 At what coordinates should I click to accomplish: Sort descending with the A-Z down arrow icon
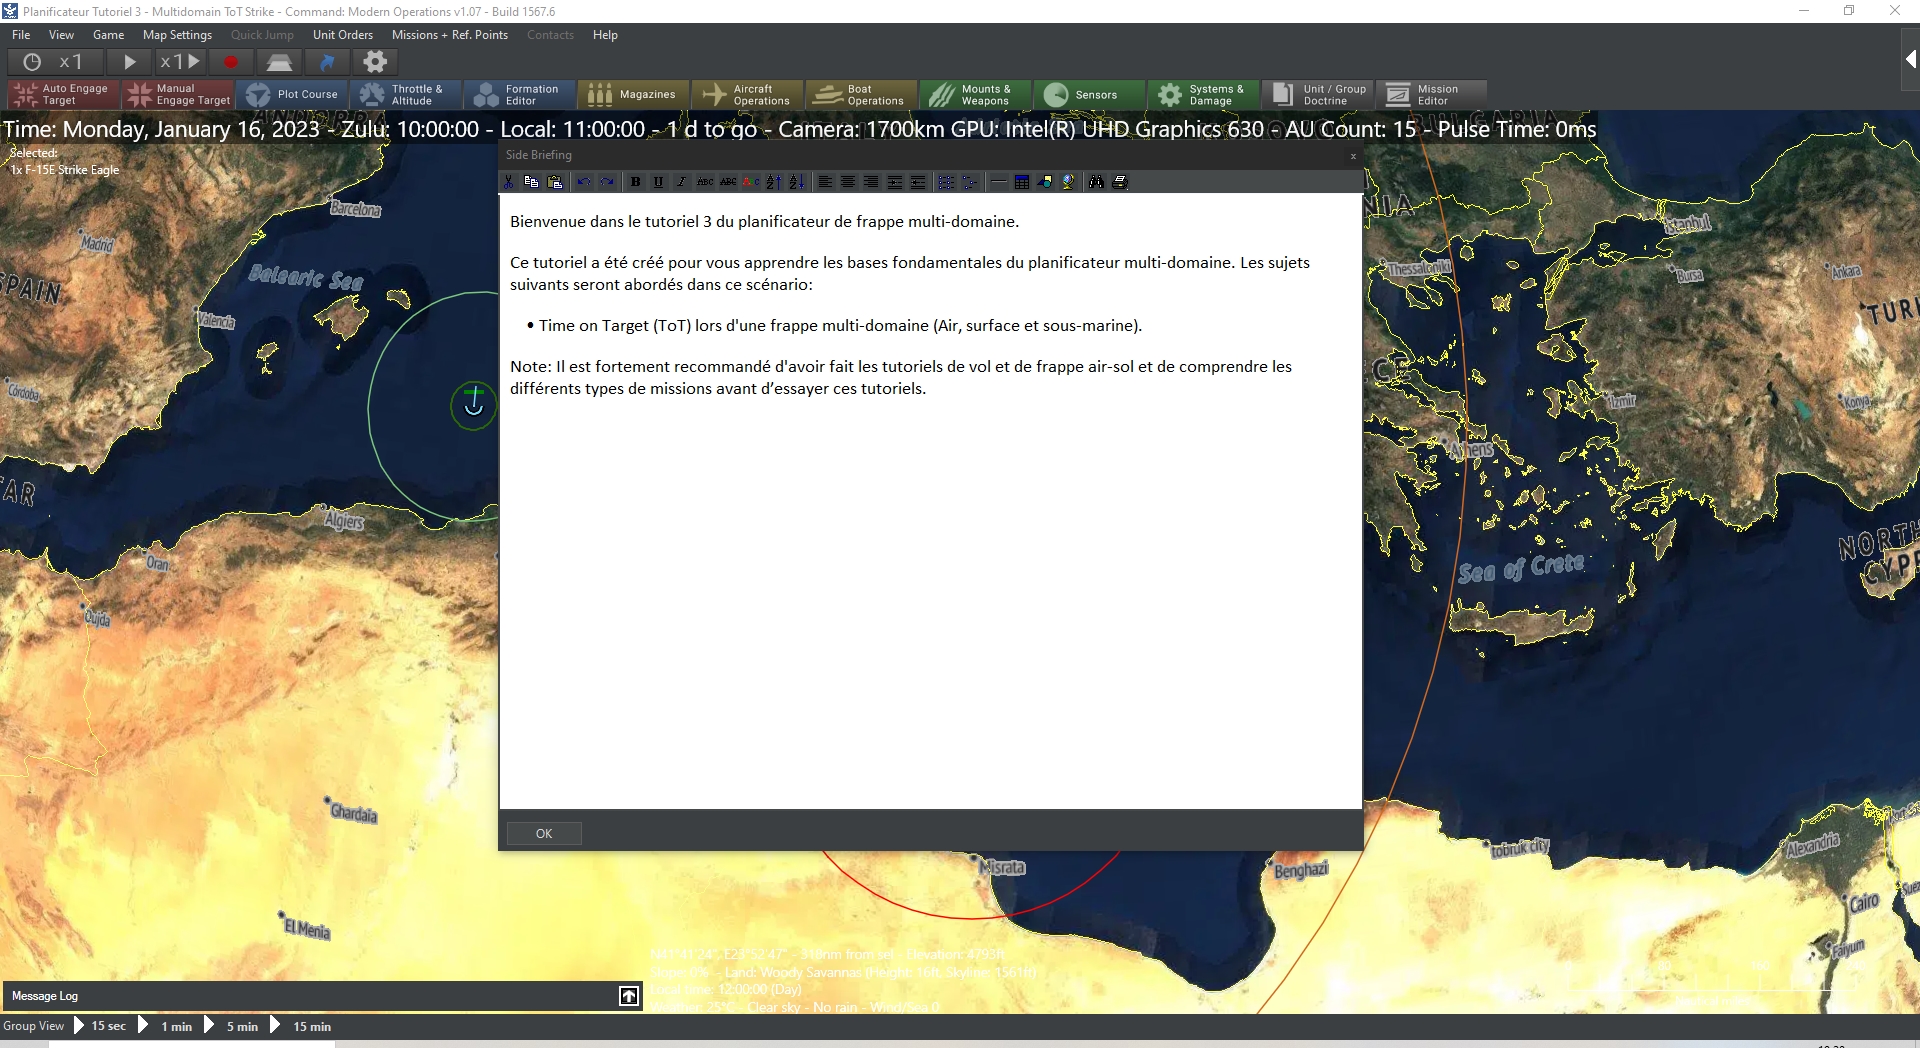[796, 182]
